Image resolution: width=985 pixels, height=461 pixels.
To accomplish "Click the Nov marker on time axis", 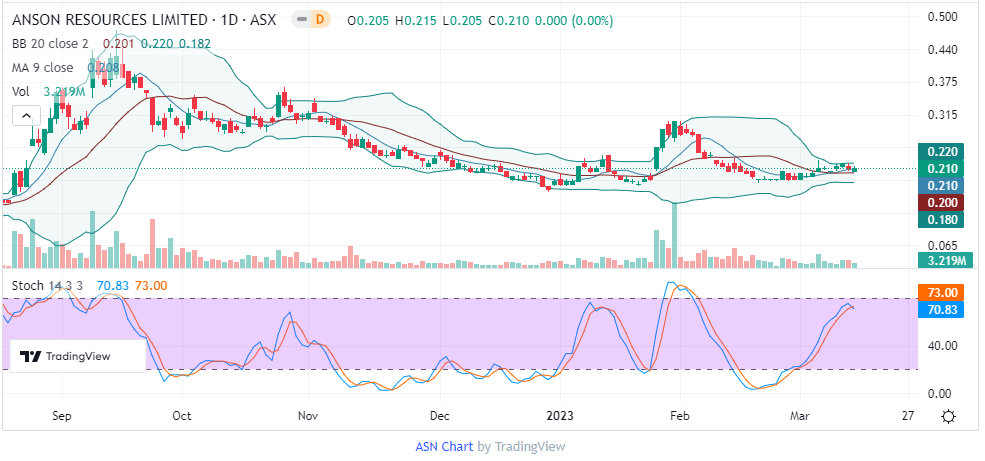I will 308,414.
